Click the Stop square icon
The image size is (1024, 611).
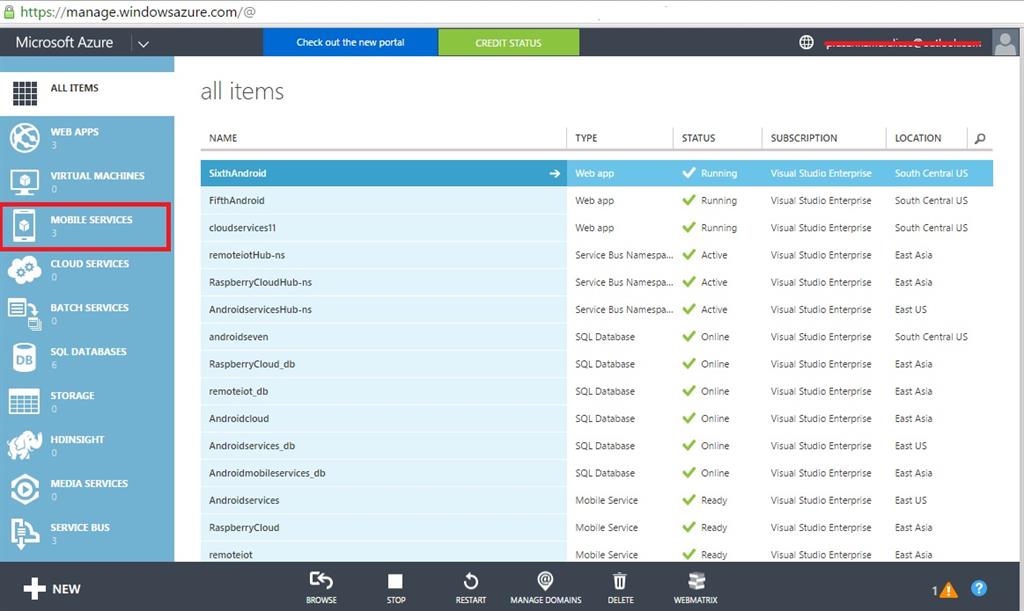(395, 581)
